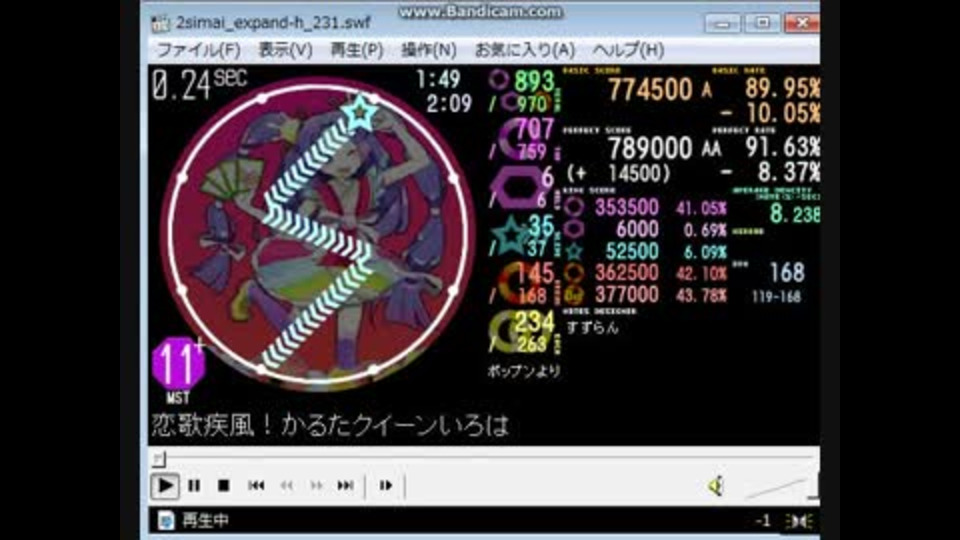Image resolution: width=960 pixels, height=540 pixels.
Task: Click the ポップンより label
Action: coord(524,371)
